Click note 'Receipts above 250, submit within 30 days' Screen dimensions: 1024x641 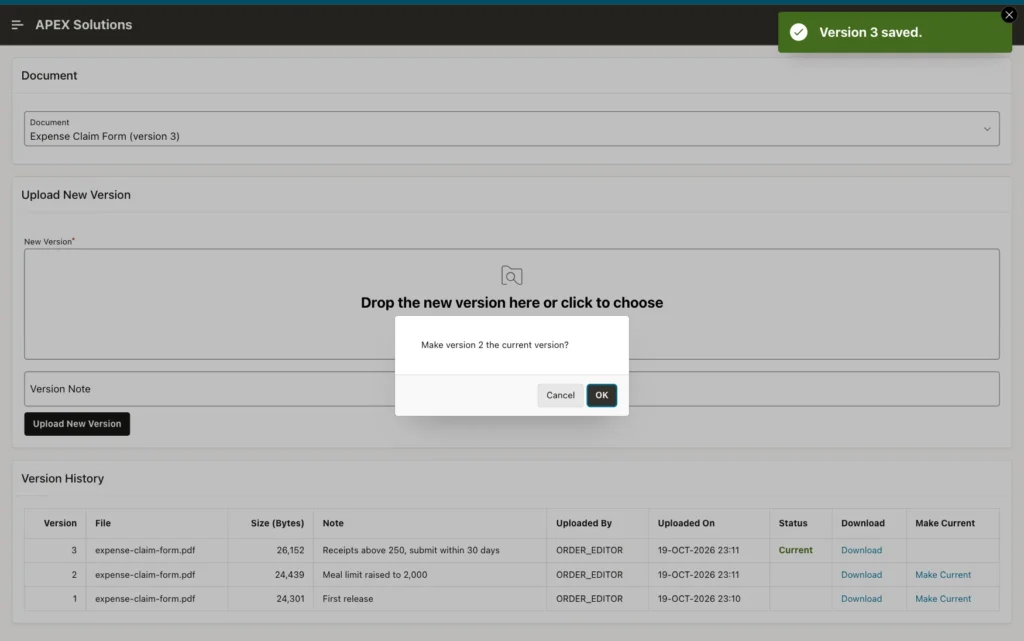[x=410, y=550]
